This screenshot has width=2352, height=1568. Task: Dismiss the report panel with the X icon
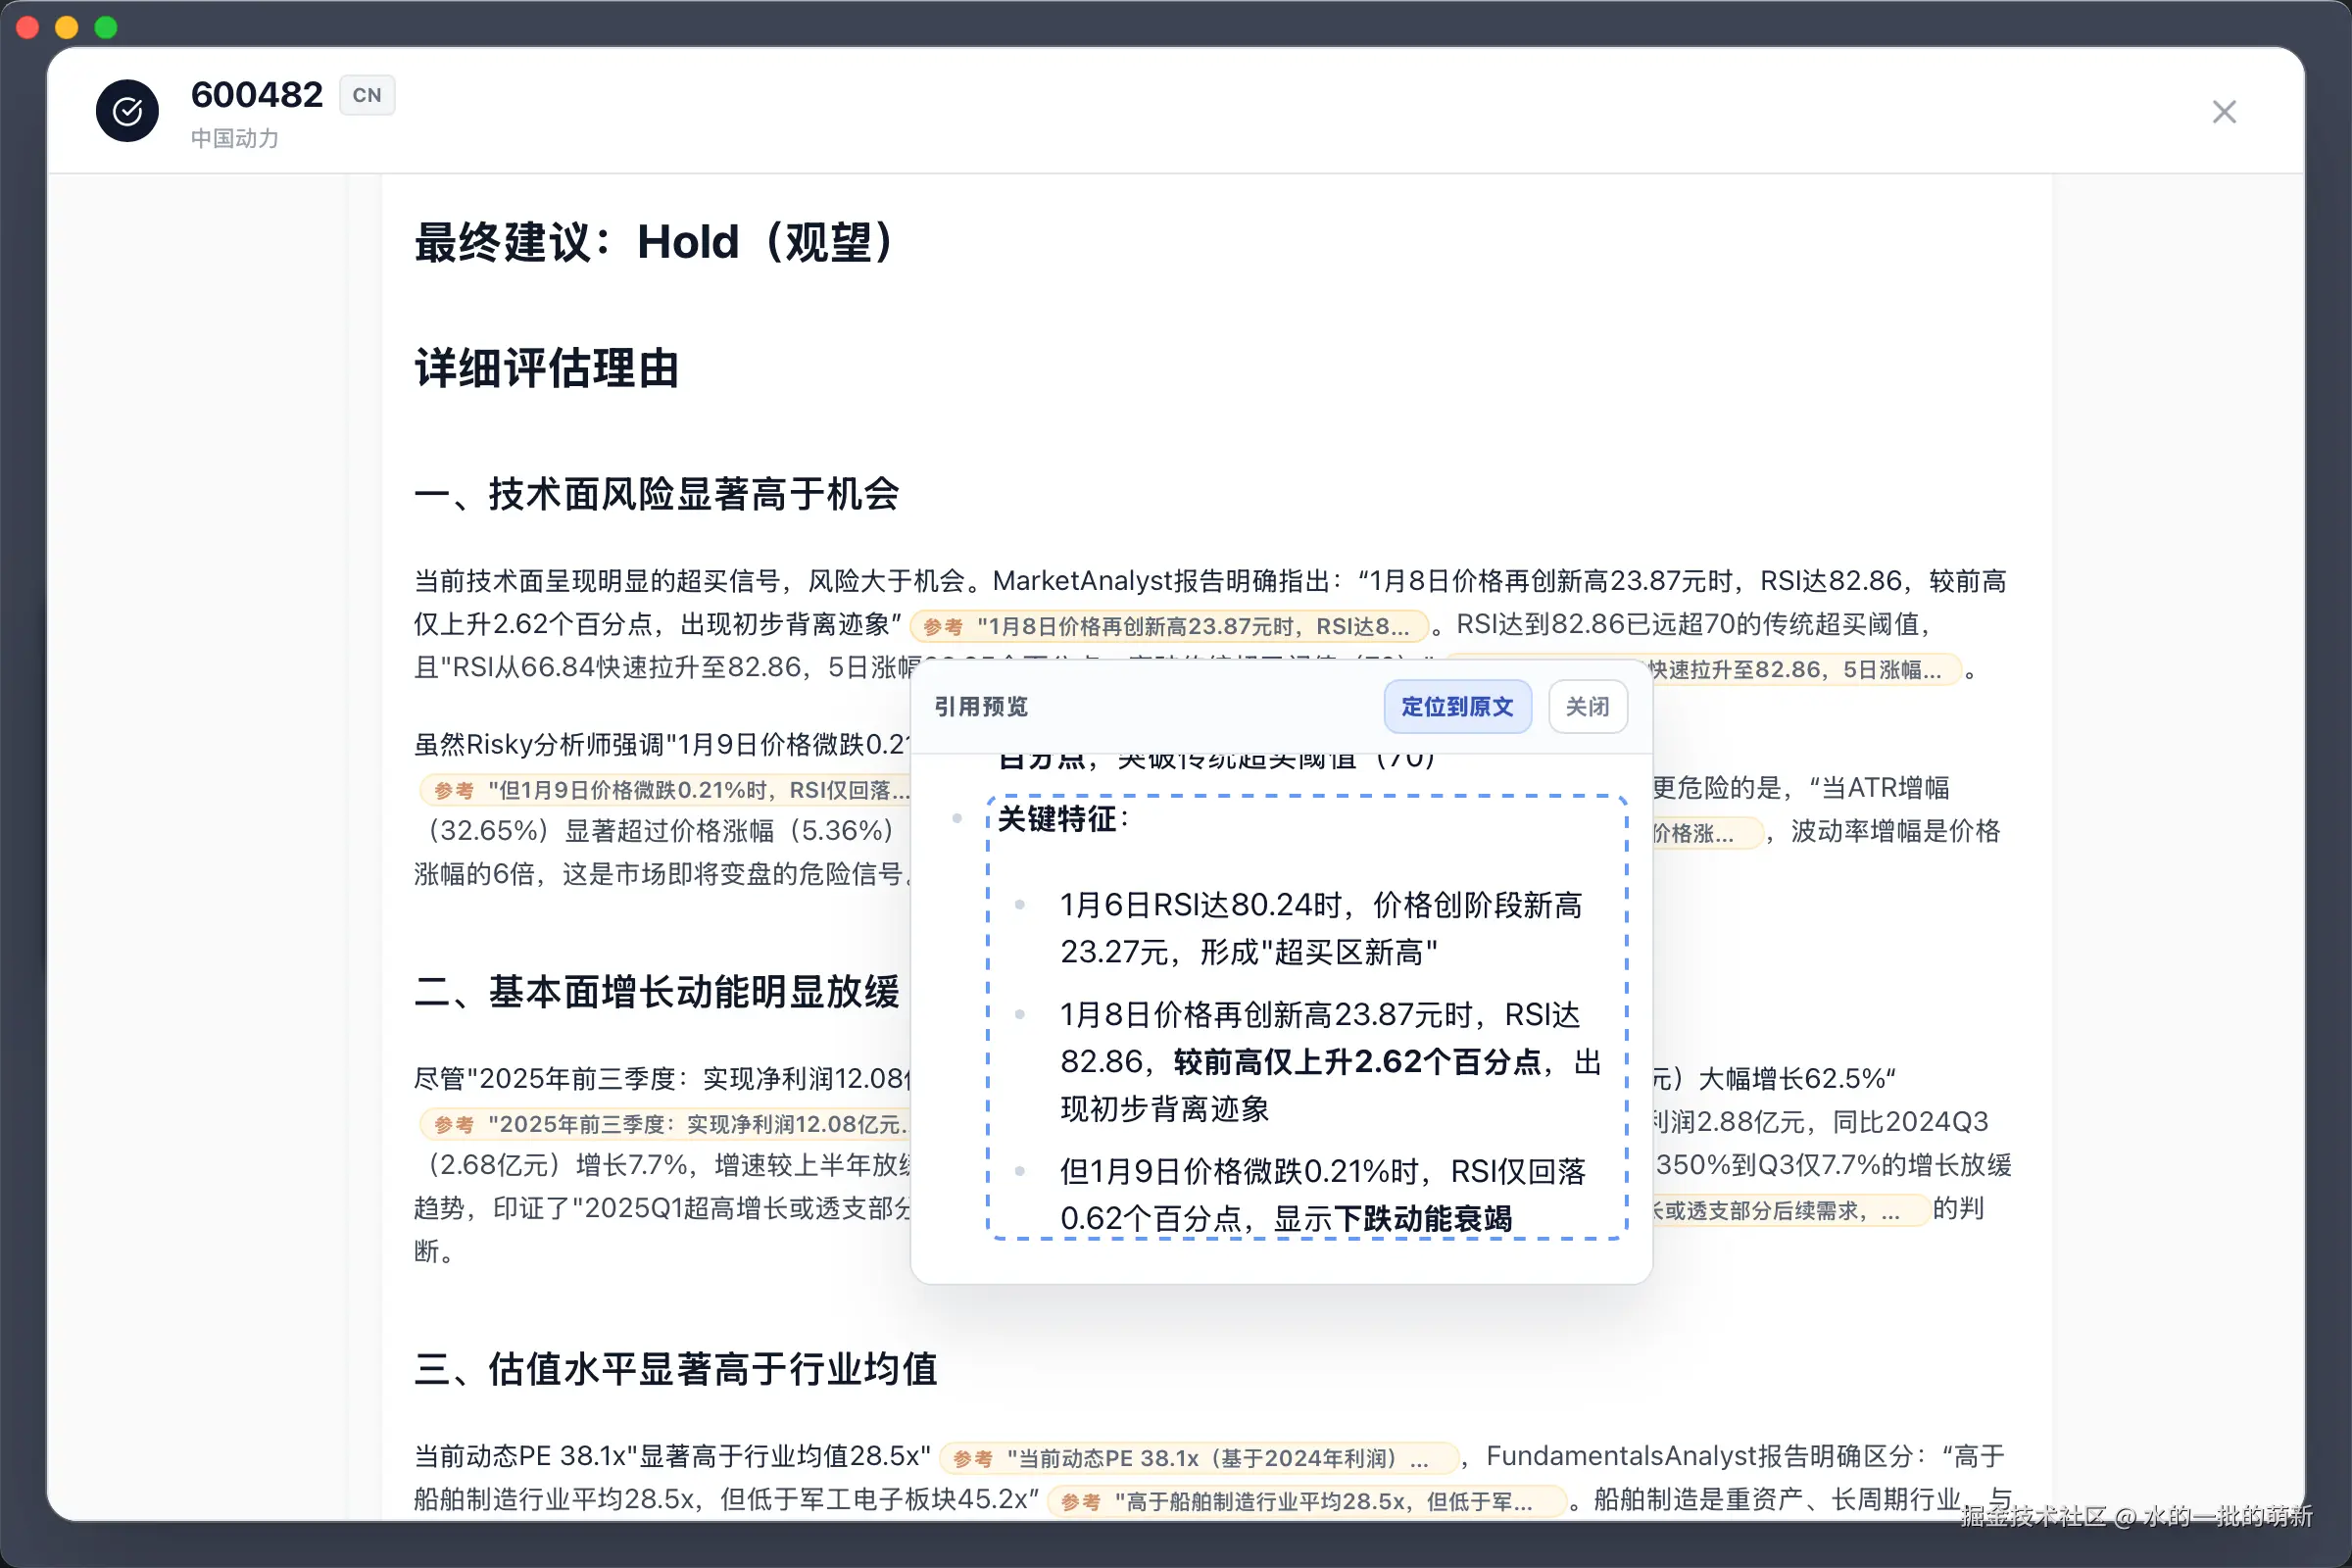pos(2224,112)
